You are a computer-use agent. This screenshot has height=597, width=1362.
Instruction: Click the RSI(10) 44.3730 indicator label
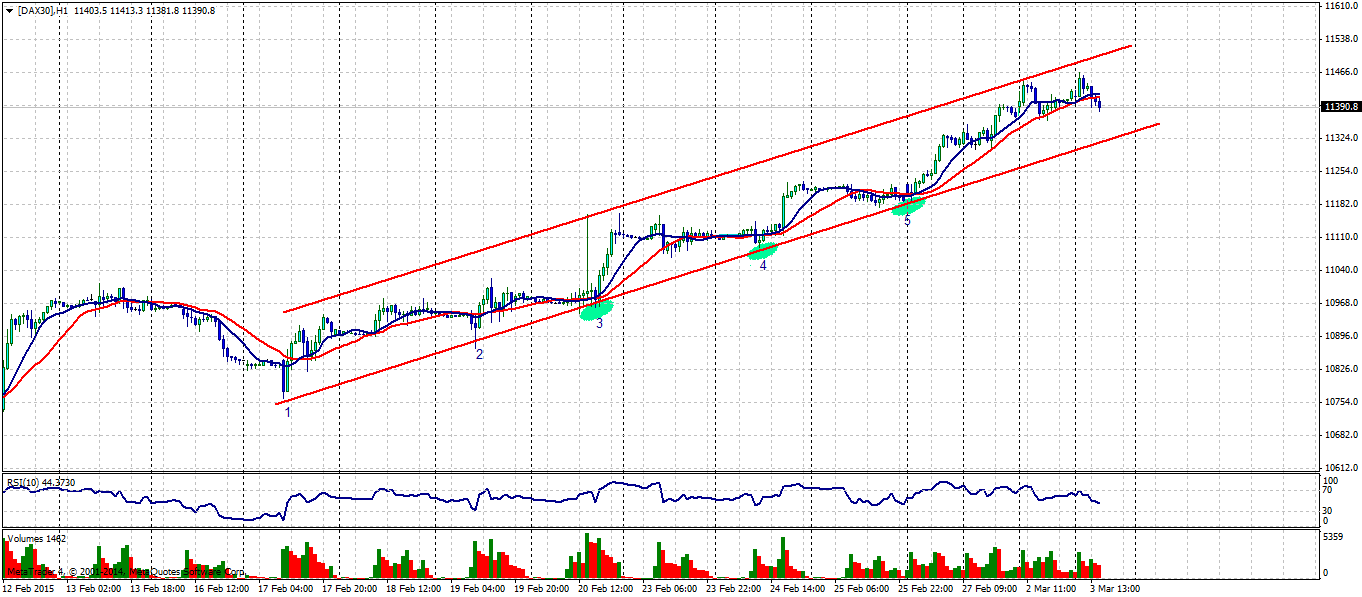41,482
